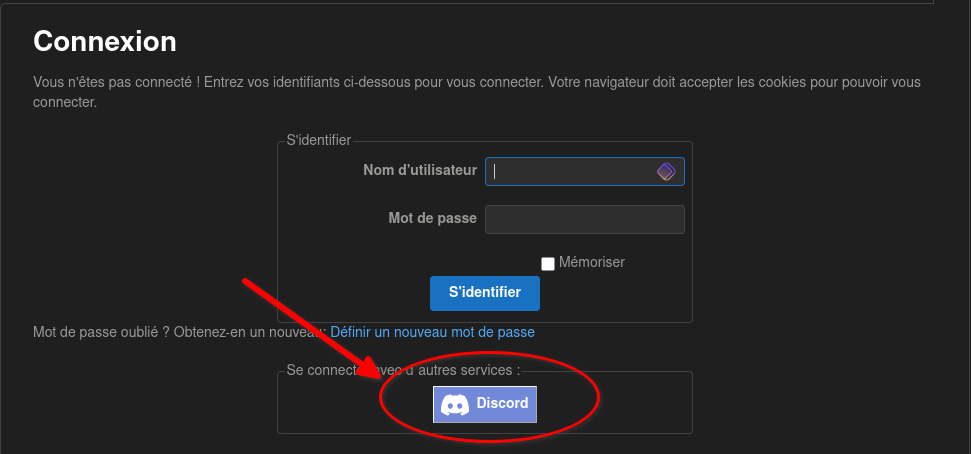Click the password manager icon in username field

[666, 172]
